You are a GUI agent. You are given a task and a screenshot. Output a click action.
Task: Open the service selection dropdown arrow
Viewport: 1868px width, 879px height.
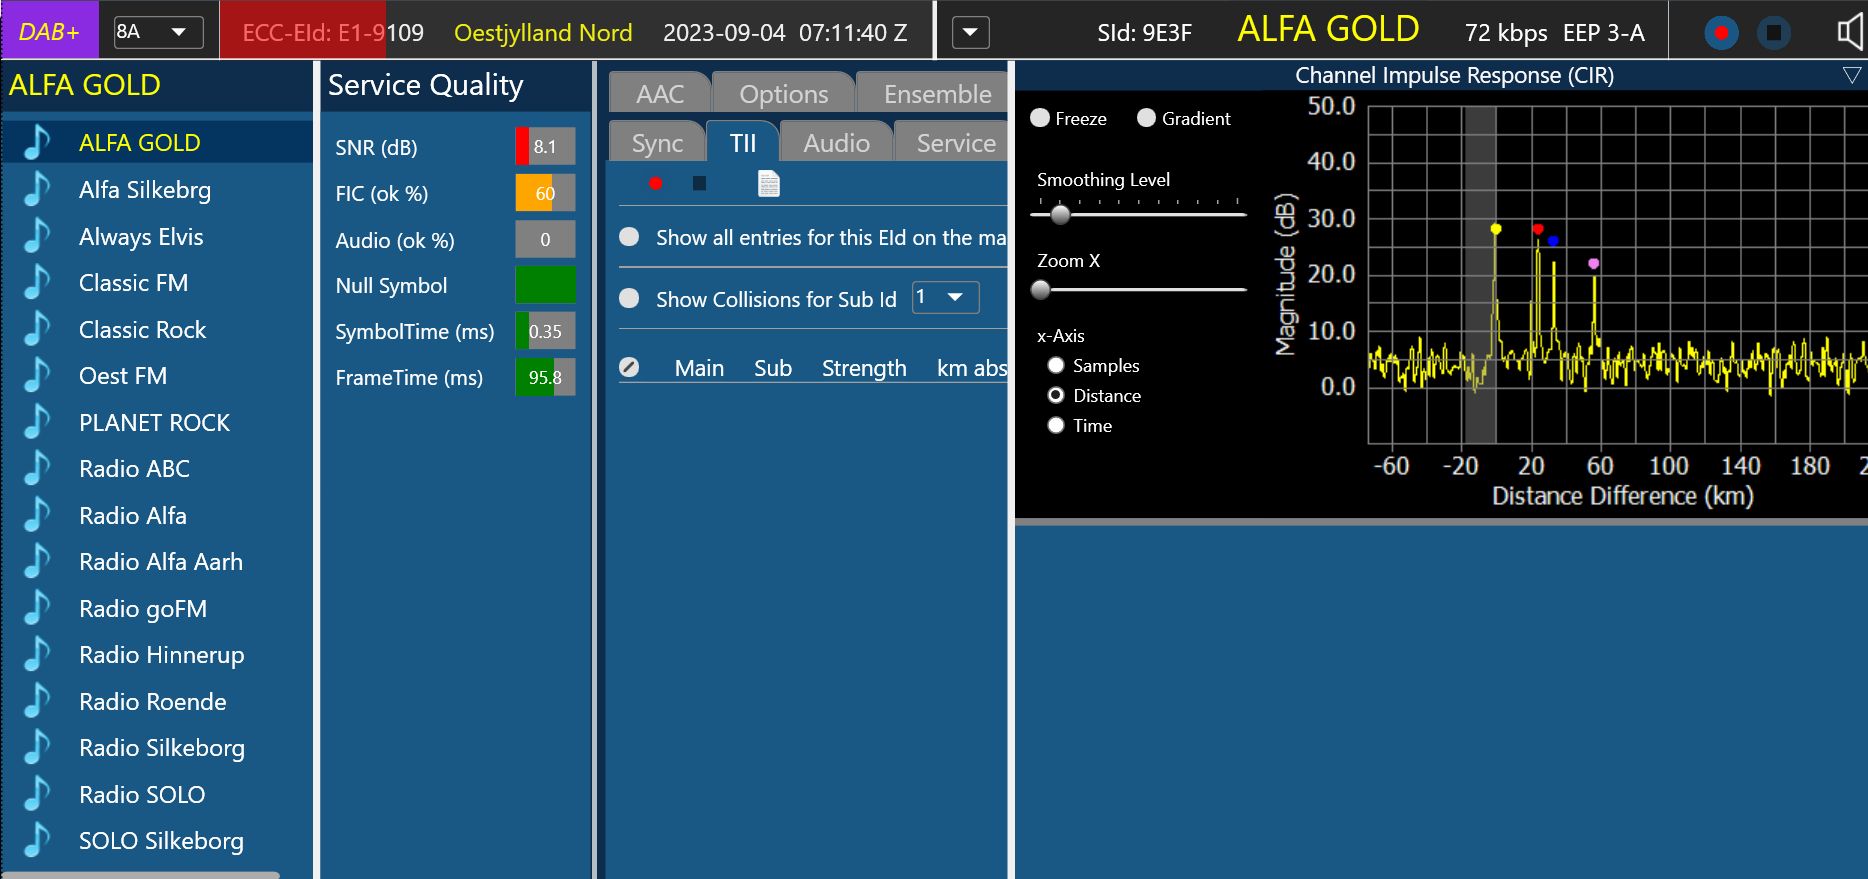970,33
